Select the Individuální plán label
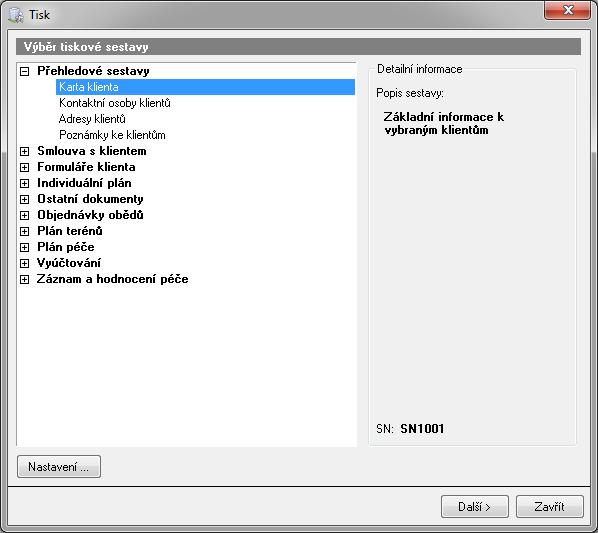Screen dimensions: 598x533 click(x=84, y=183)
